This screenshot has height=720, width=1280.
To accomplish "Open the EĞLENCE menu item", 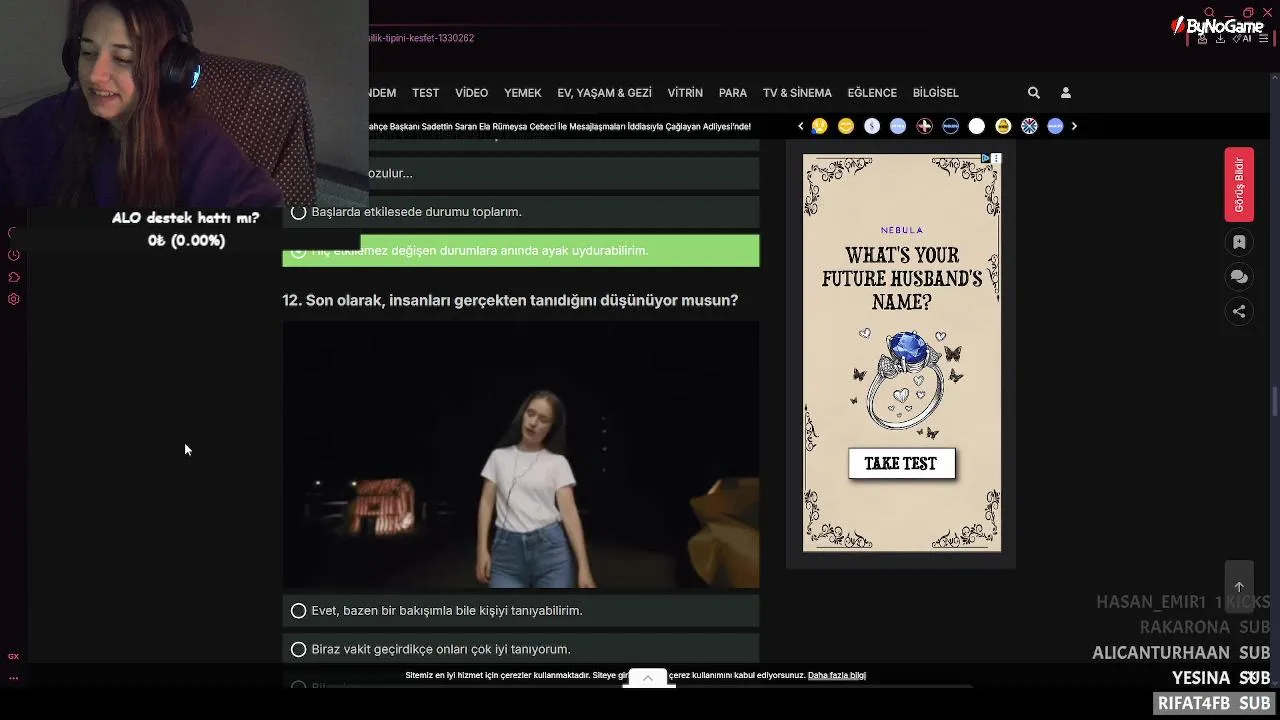I will [872, 93].
